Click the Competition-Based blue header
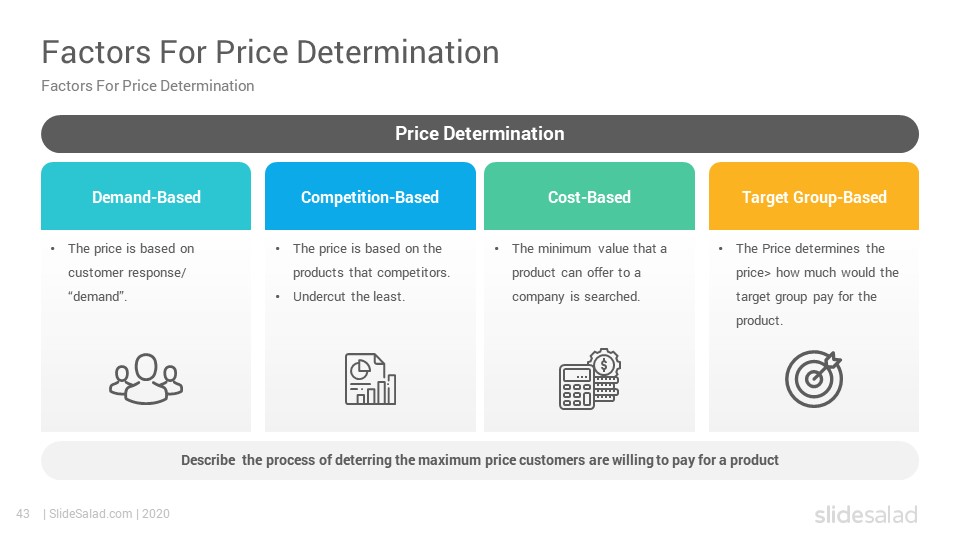 click(370, 196)
